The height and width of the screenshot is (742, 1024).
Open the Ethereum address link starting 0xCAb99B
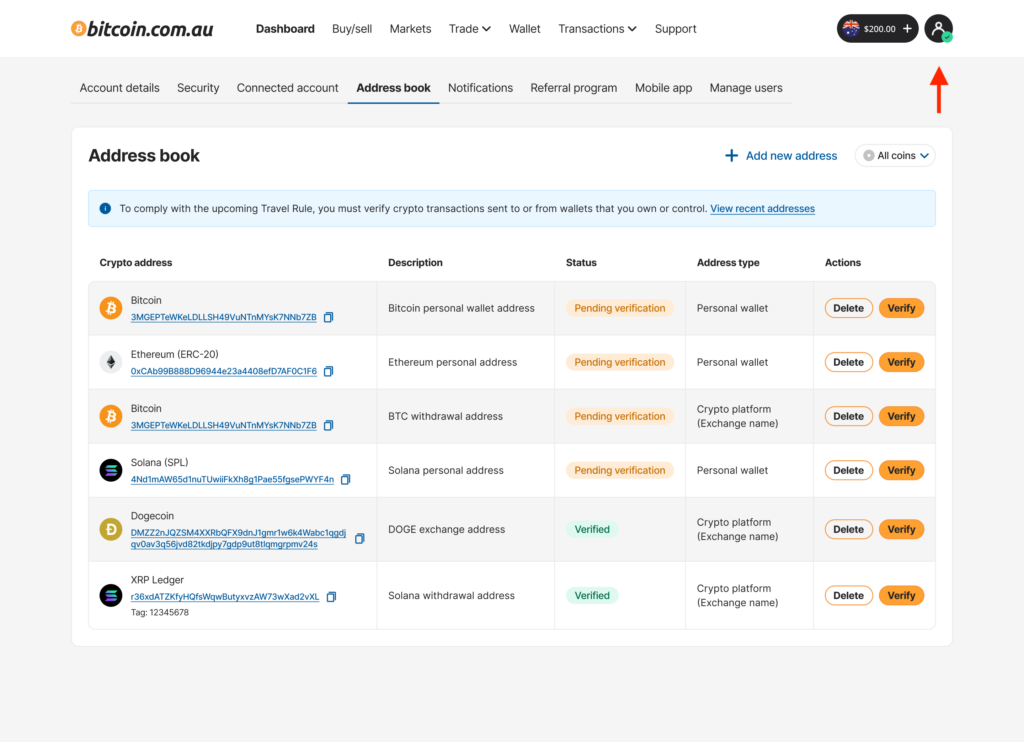[223, 372]
